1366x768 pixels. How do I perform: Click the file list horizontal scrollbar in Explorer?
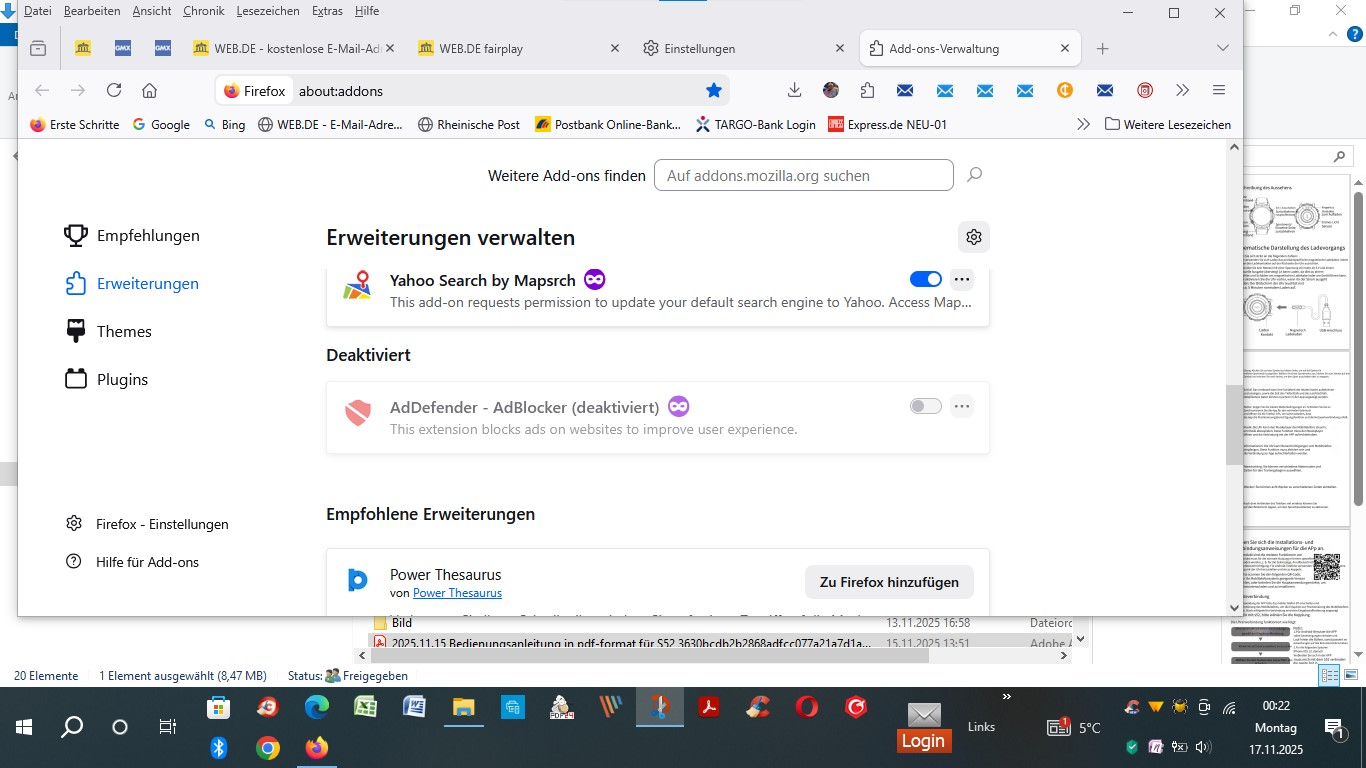[650, 656]
